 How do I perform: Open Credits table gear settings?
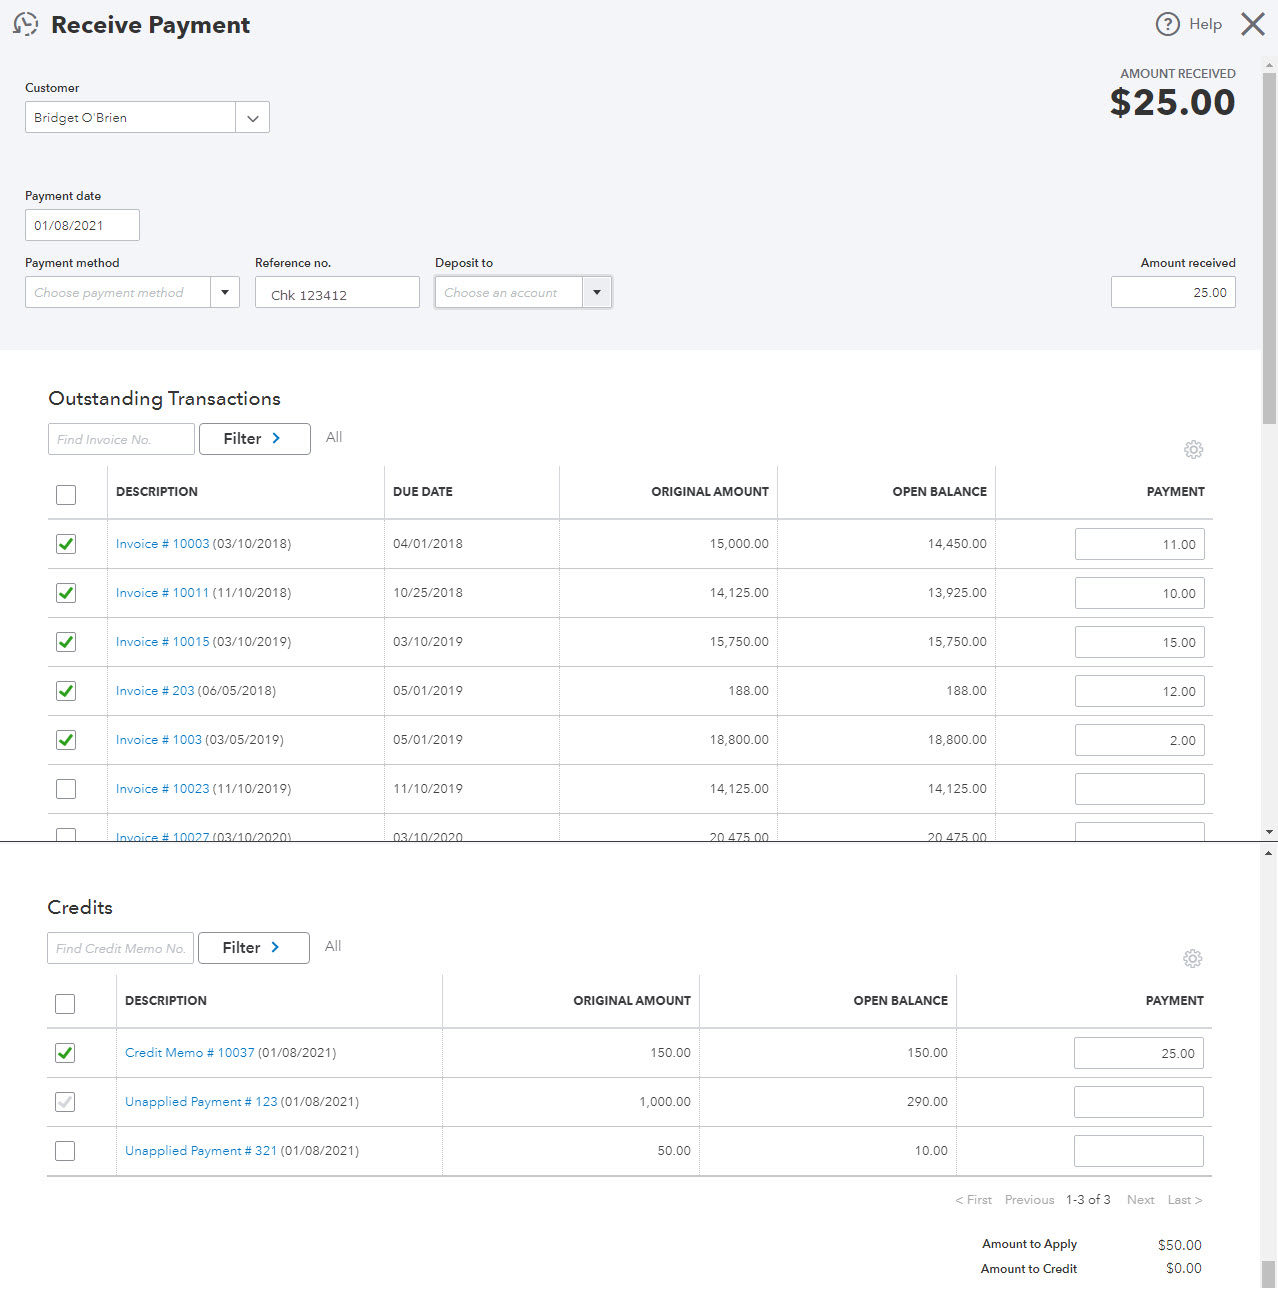tap(1192, 959)
